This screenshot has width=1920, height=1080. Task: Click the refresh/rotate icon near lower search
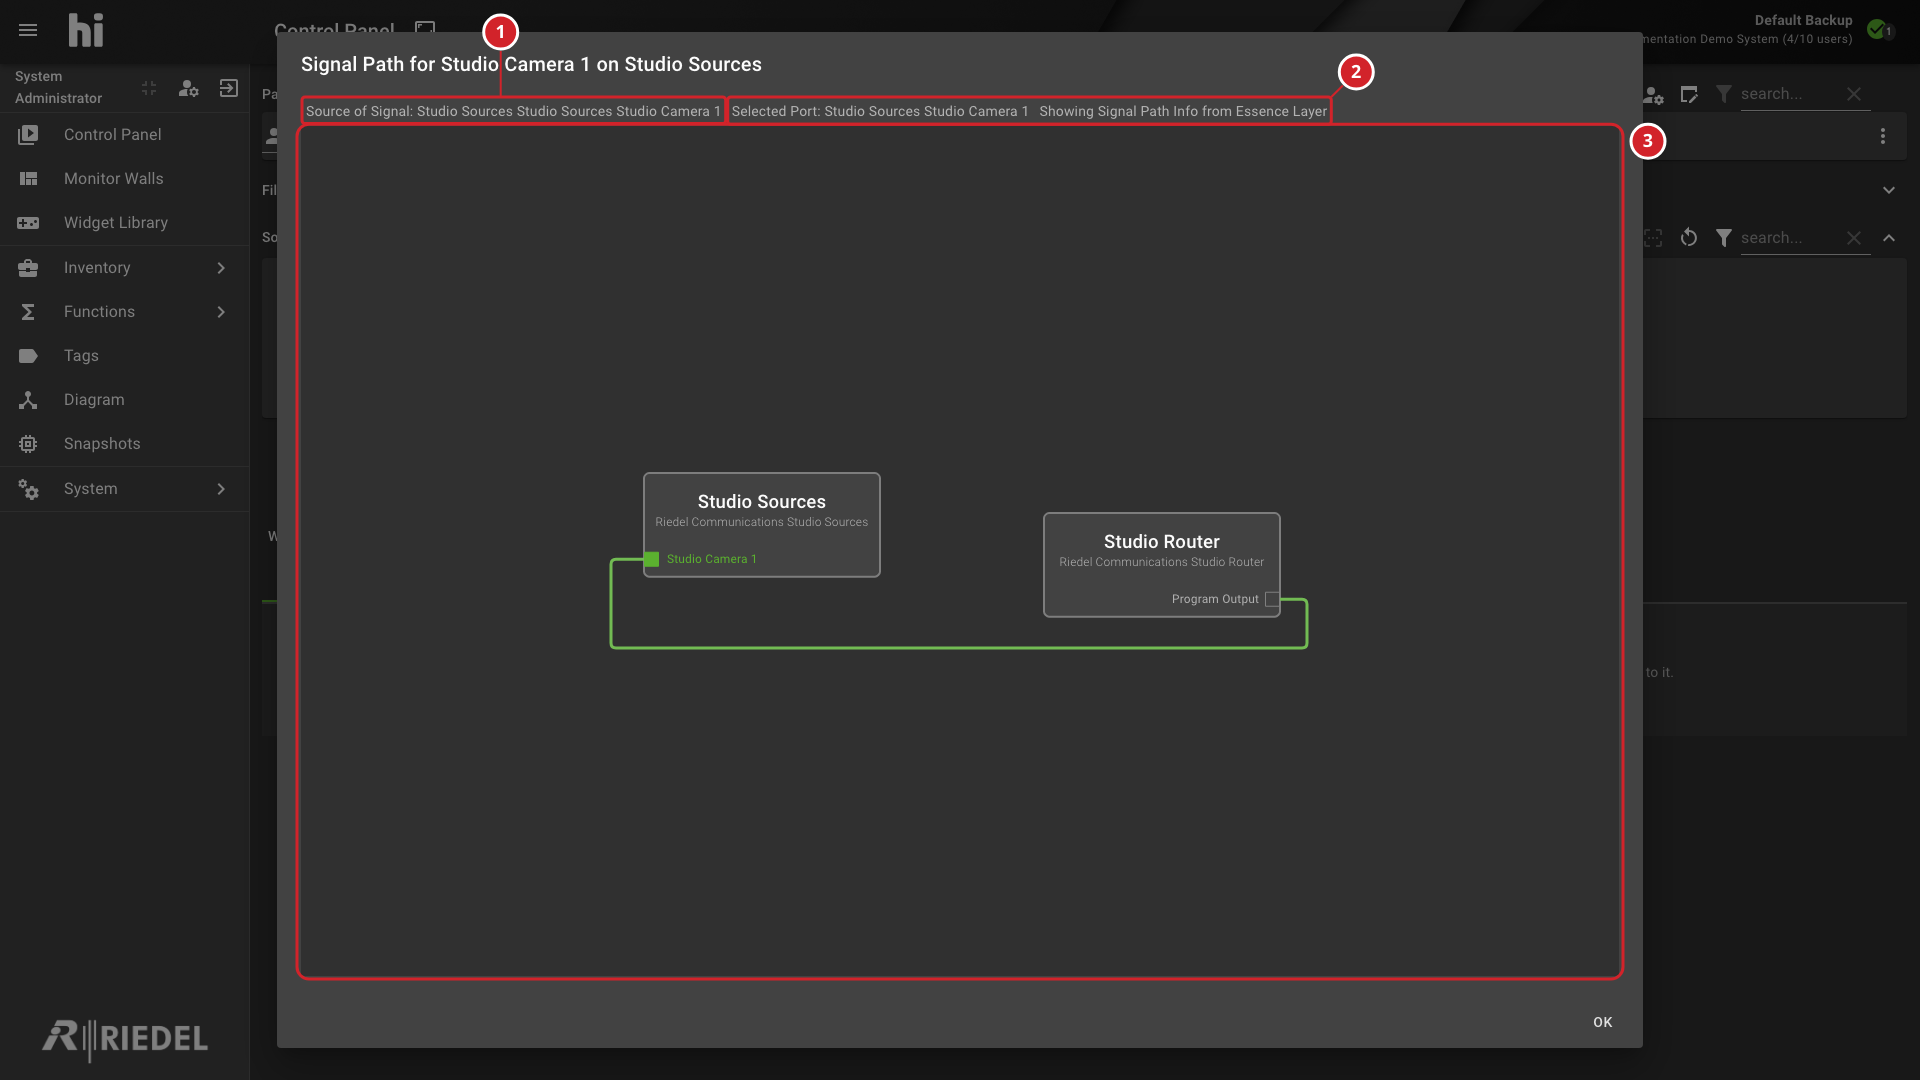click(1689, 238)
